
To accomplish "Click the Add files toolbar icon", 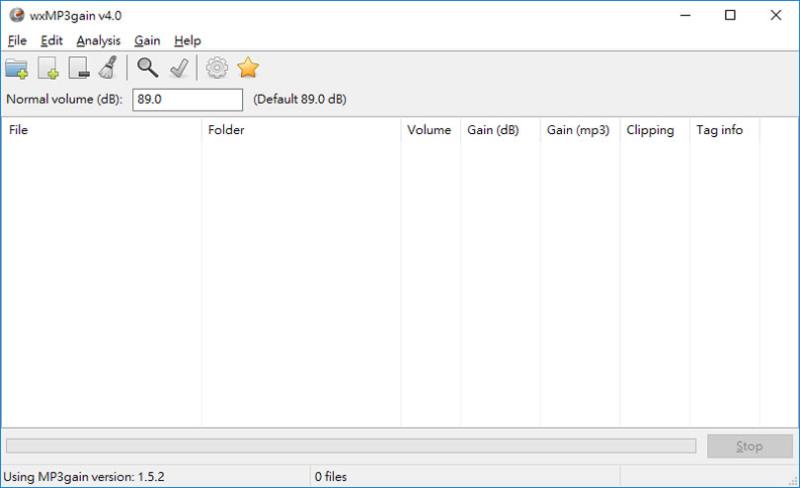I will [48, 68].
